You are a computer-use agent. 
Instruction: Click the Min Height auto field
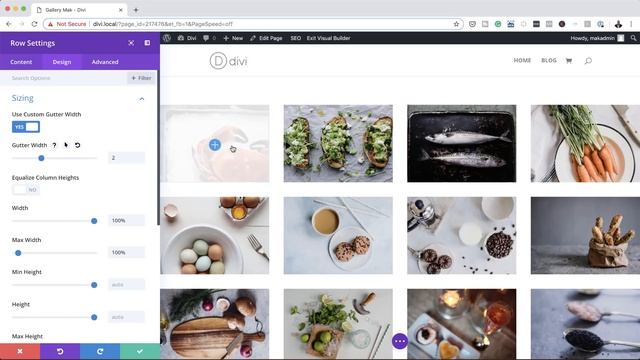coord(127,284)
